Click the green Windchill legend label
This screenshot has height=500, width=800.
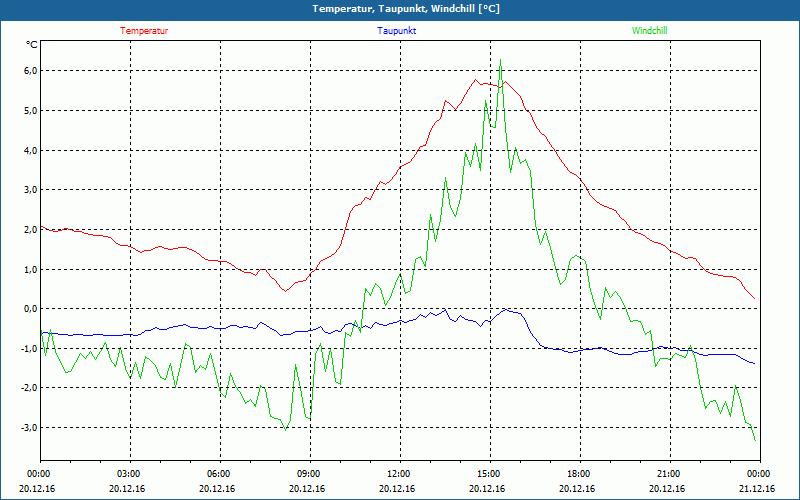[649, 31]
